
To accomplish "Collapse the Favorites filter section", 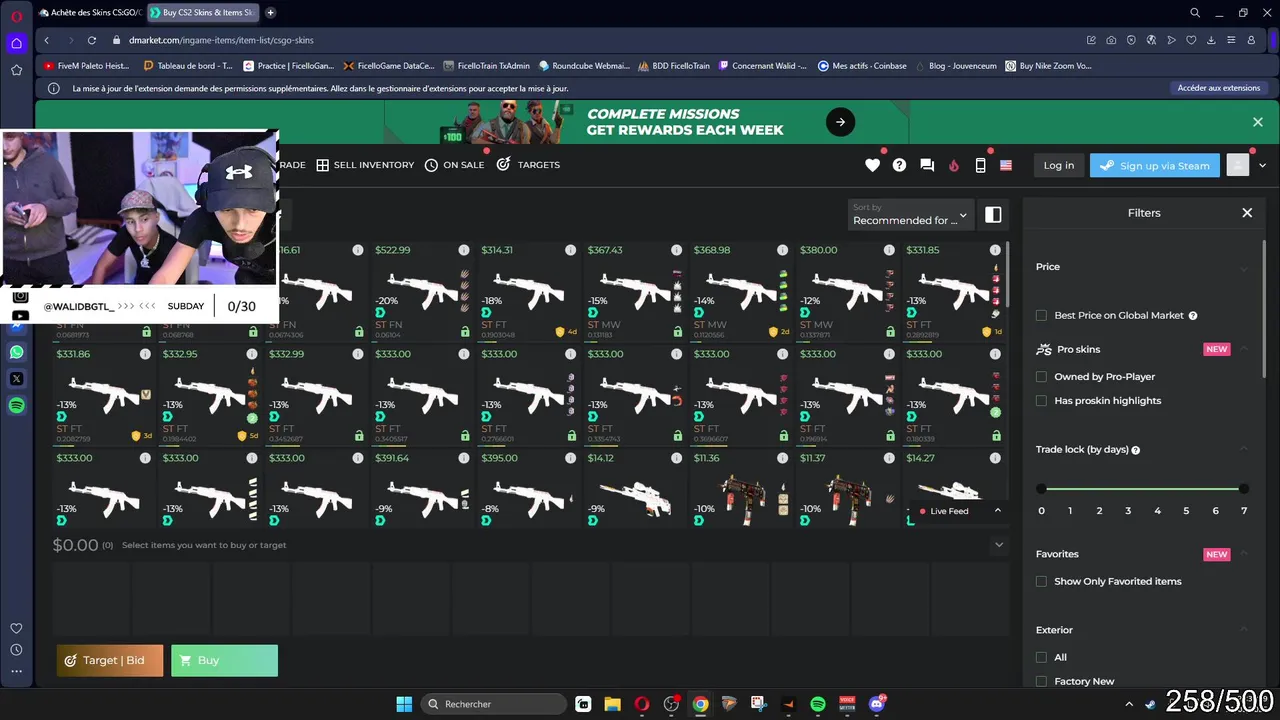I will (x=1244, y=553).
